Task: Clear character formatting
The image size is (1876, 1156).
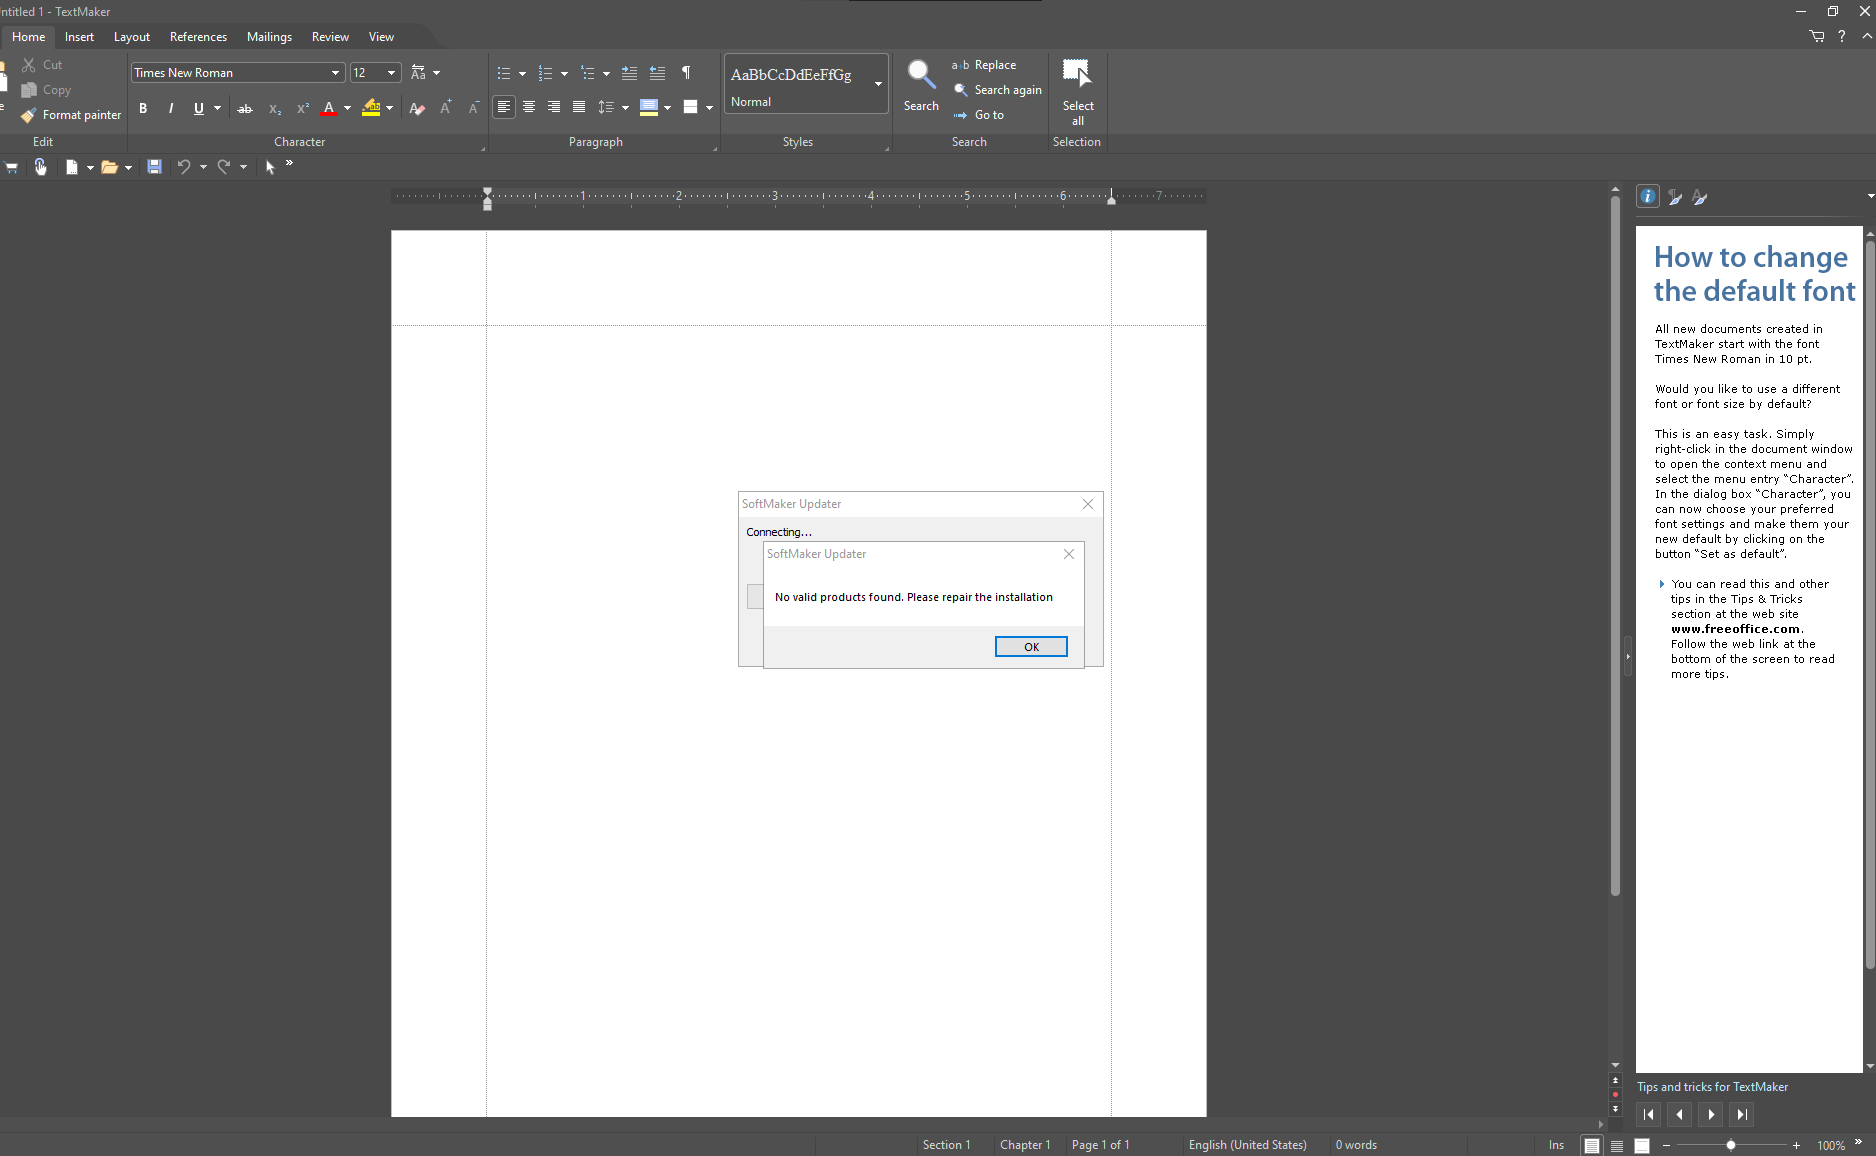Action: [x=417, y=108]
